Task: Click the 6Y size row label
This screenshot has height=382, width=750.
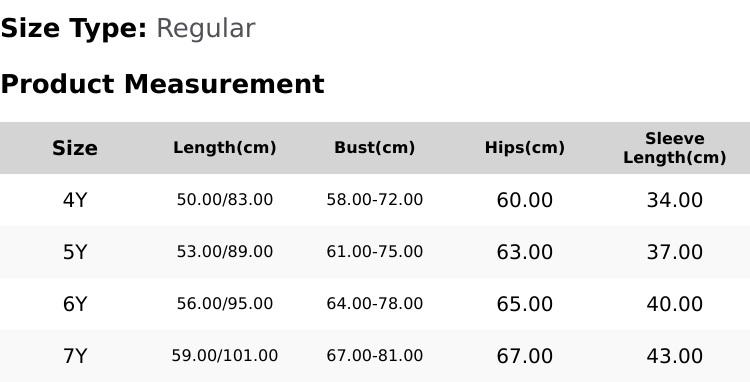Action: pyautogui.click(x=75, y=304)
